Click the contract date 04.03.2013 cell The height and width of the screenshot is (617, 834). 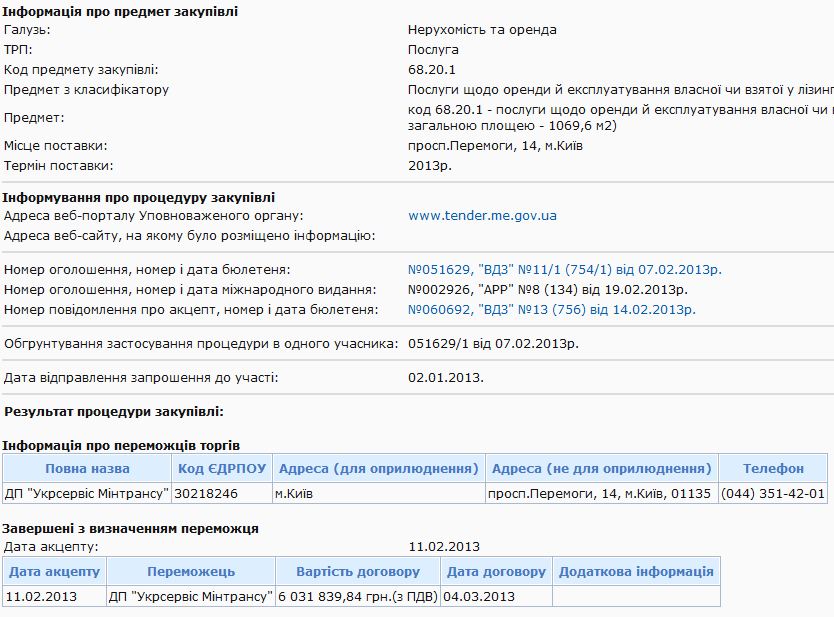(x=479, y=596)
